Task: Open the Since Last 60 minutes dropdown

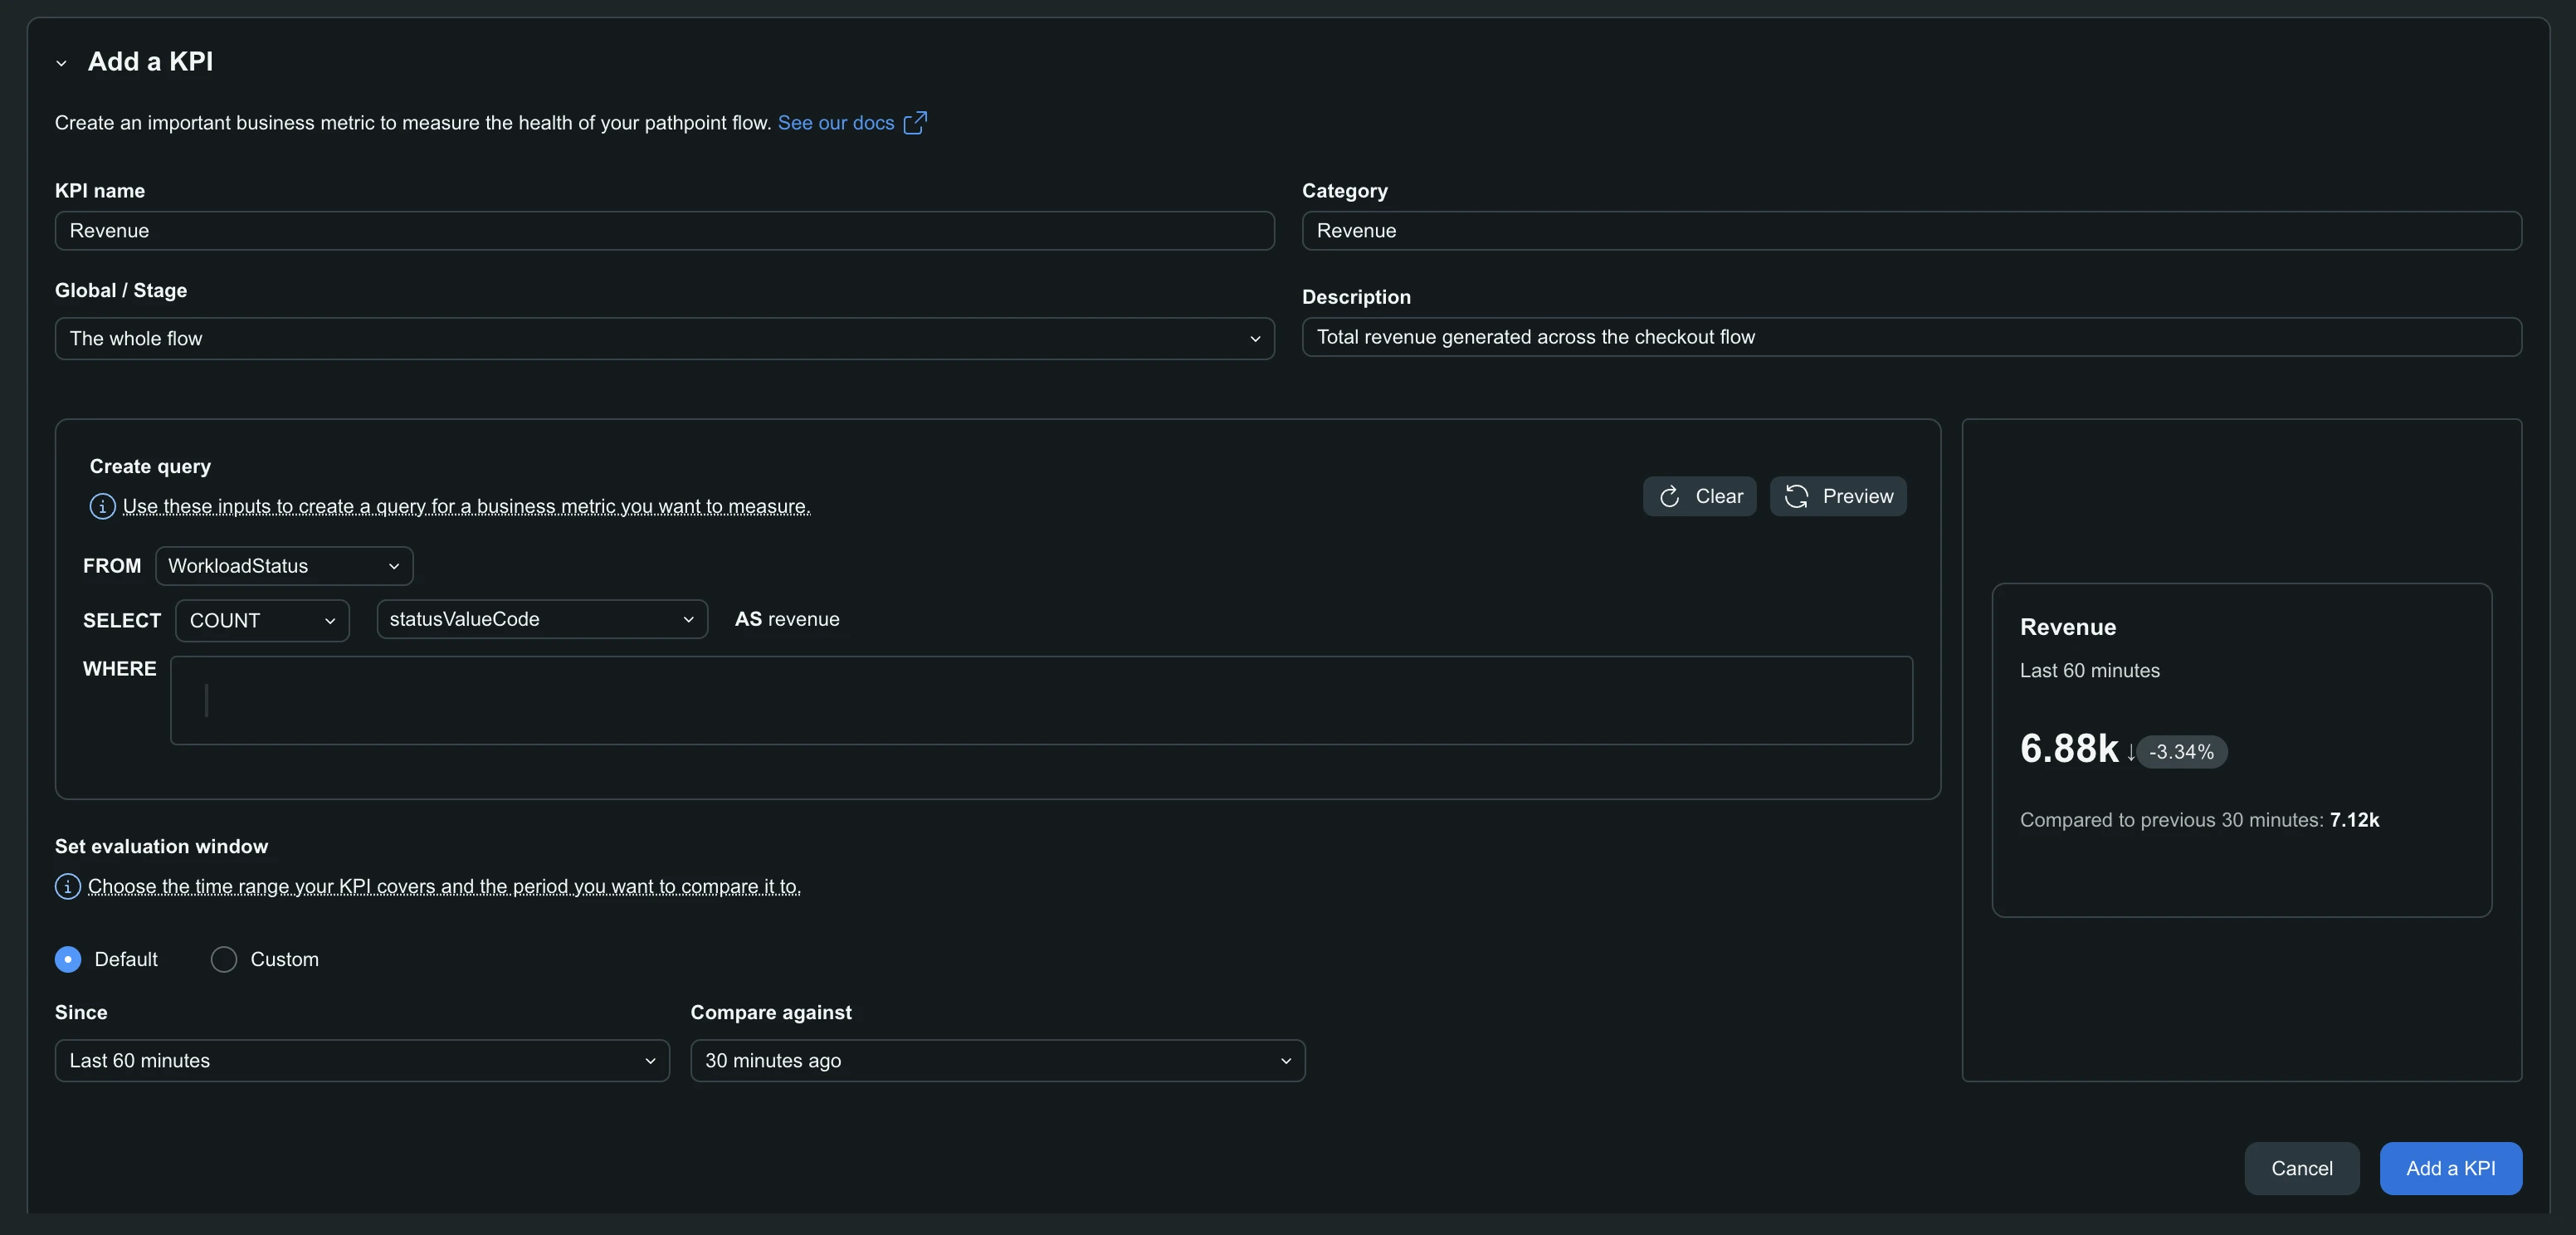Action: point(362,1061)
